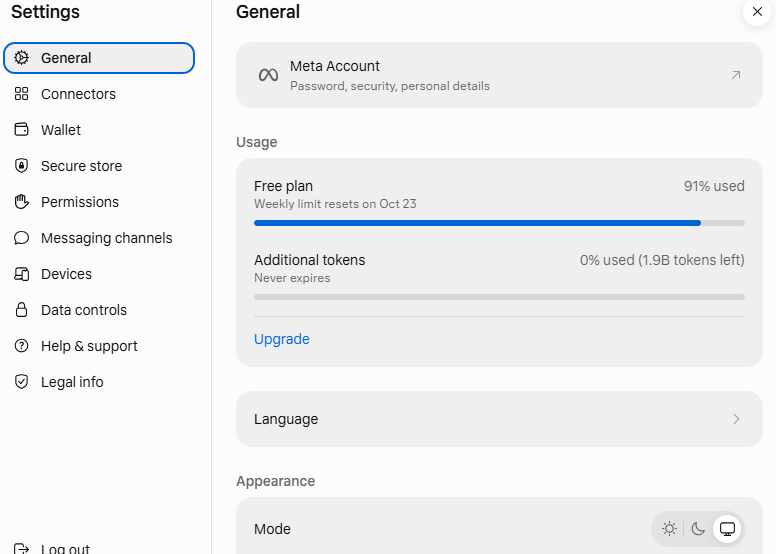
Task: Click the 'Usage' section heading
Action: [x=256, y=143]
